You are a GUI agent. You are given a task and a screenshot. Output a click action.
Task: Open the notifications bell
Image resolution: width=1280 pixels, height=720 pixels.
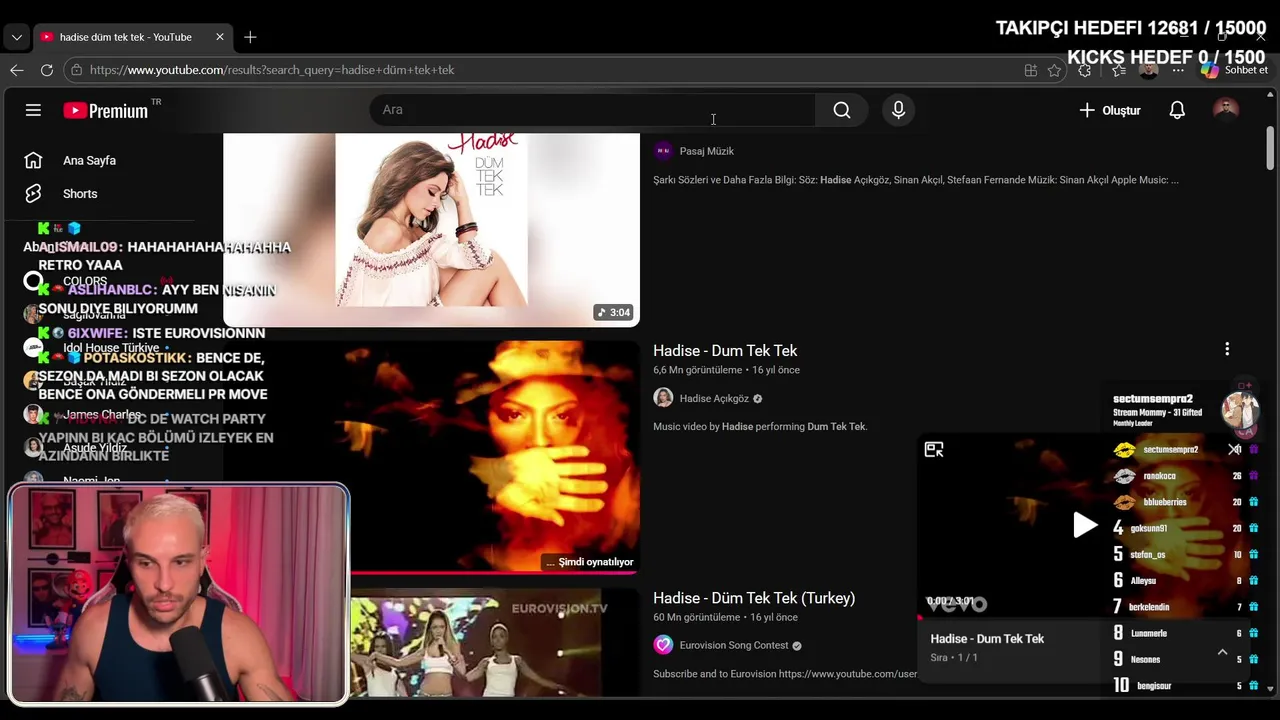(1177, 110)
